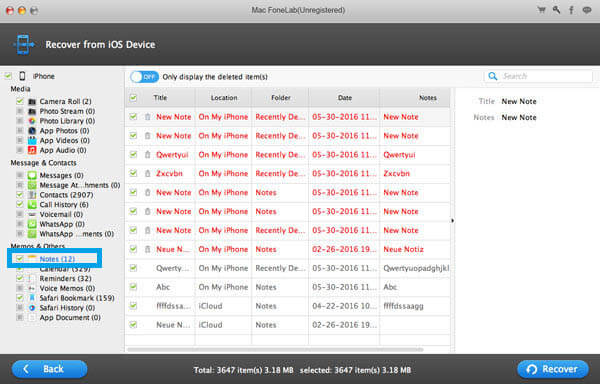Screen dimensions: 600x384
Task: Select Voice Memos (0) in the sidebar
Action: click(67, 288)
